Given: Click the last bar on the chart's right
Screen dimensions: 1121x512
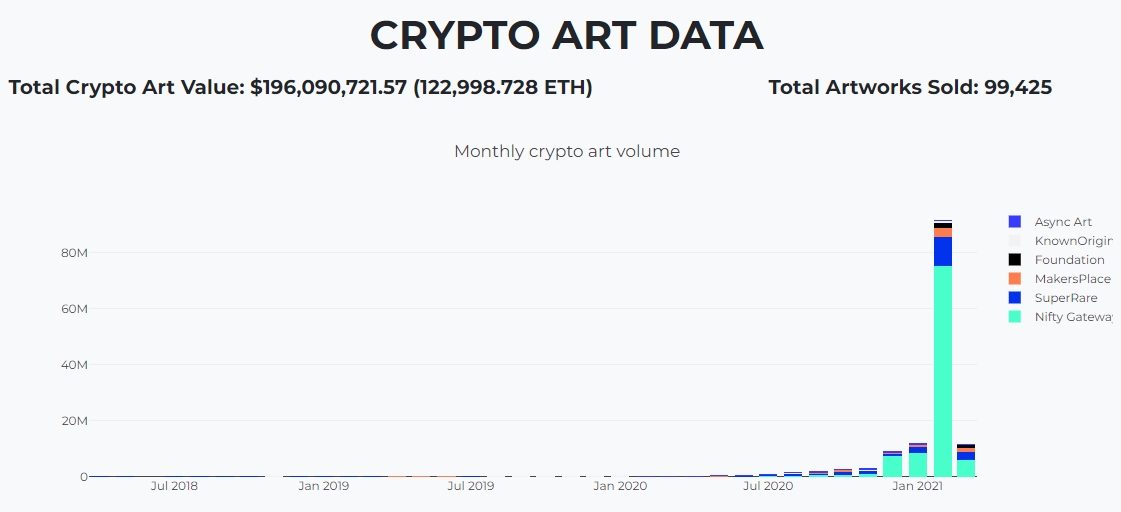Looking at the screenshot, I should (966, 461).
